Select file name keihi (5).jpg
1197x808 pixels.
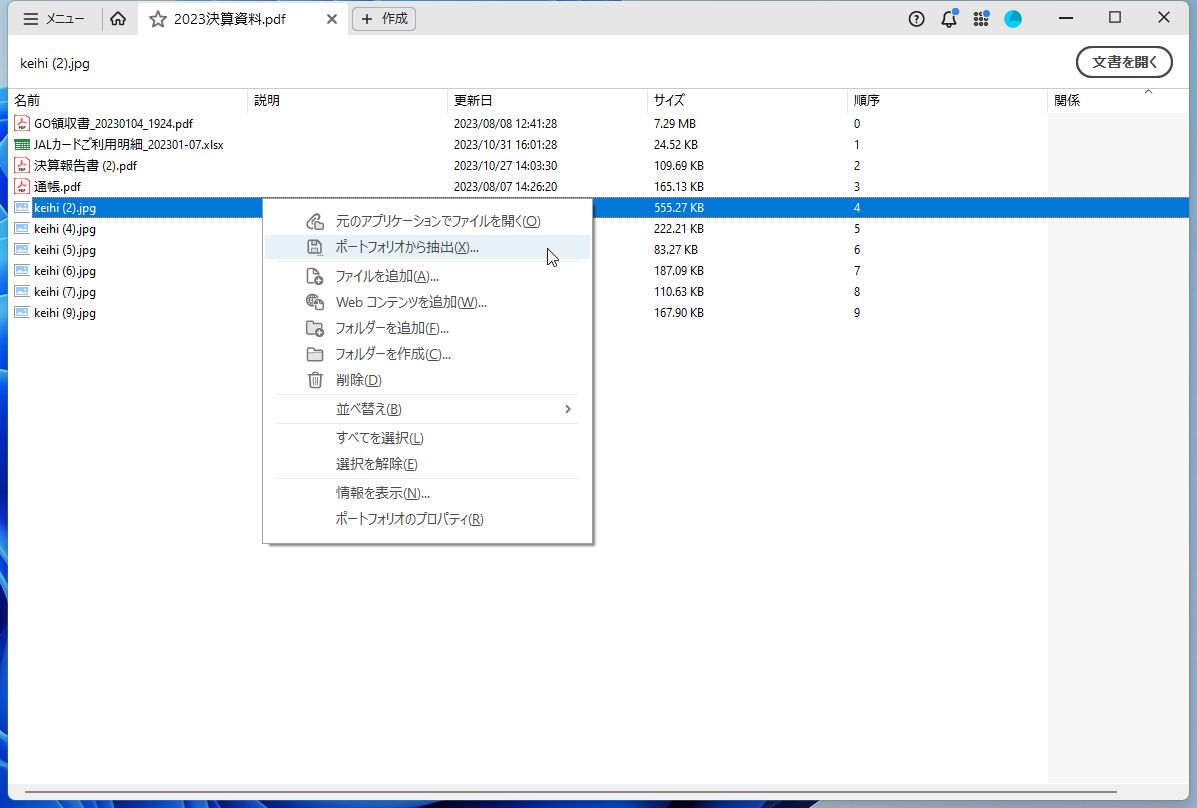tap(65, 249)
